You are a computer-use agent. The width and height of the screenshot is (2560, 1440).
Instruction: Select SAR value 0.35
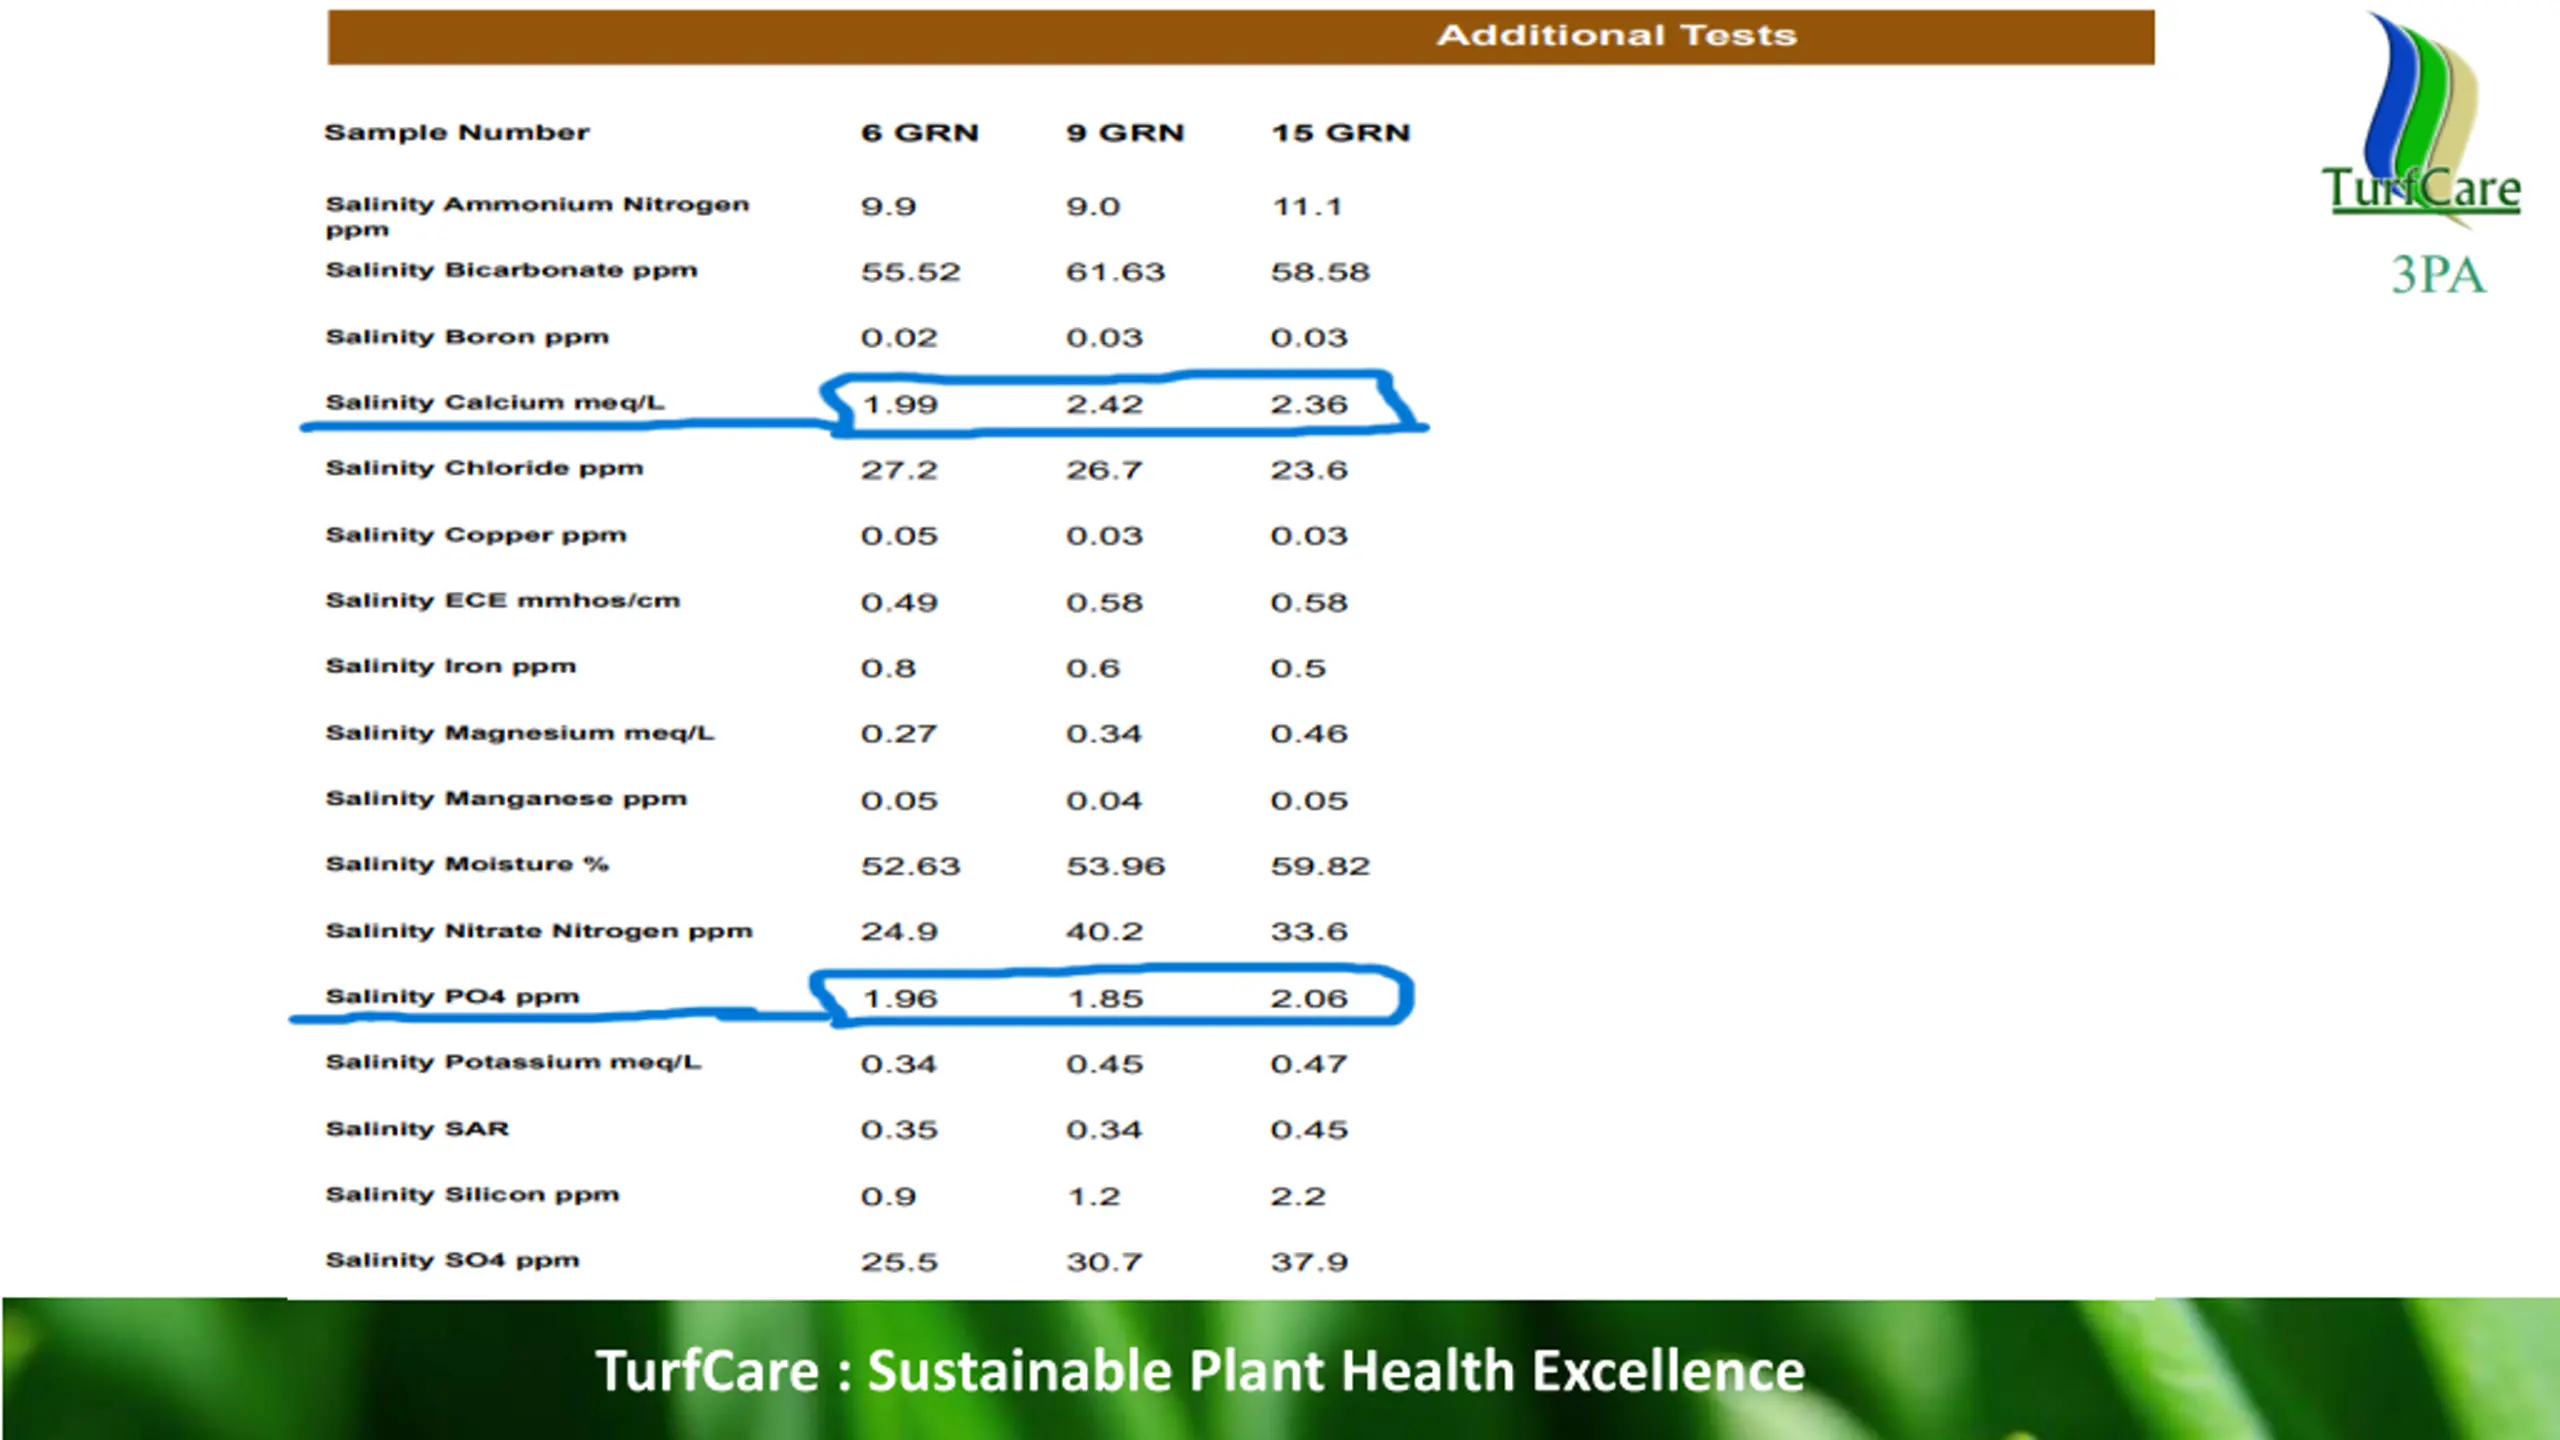(899, 1130)
